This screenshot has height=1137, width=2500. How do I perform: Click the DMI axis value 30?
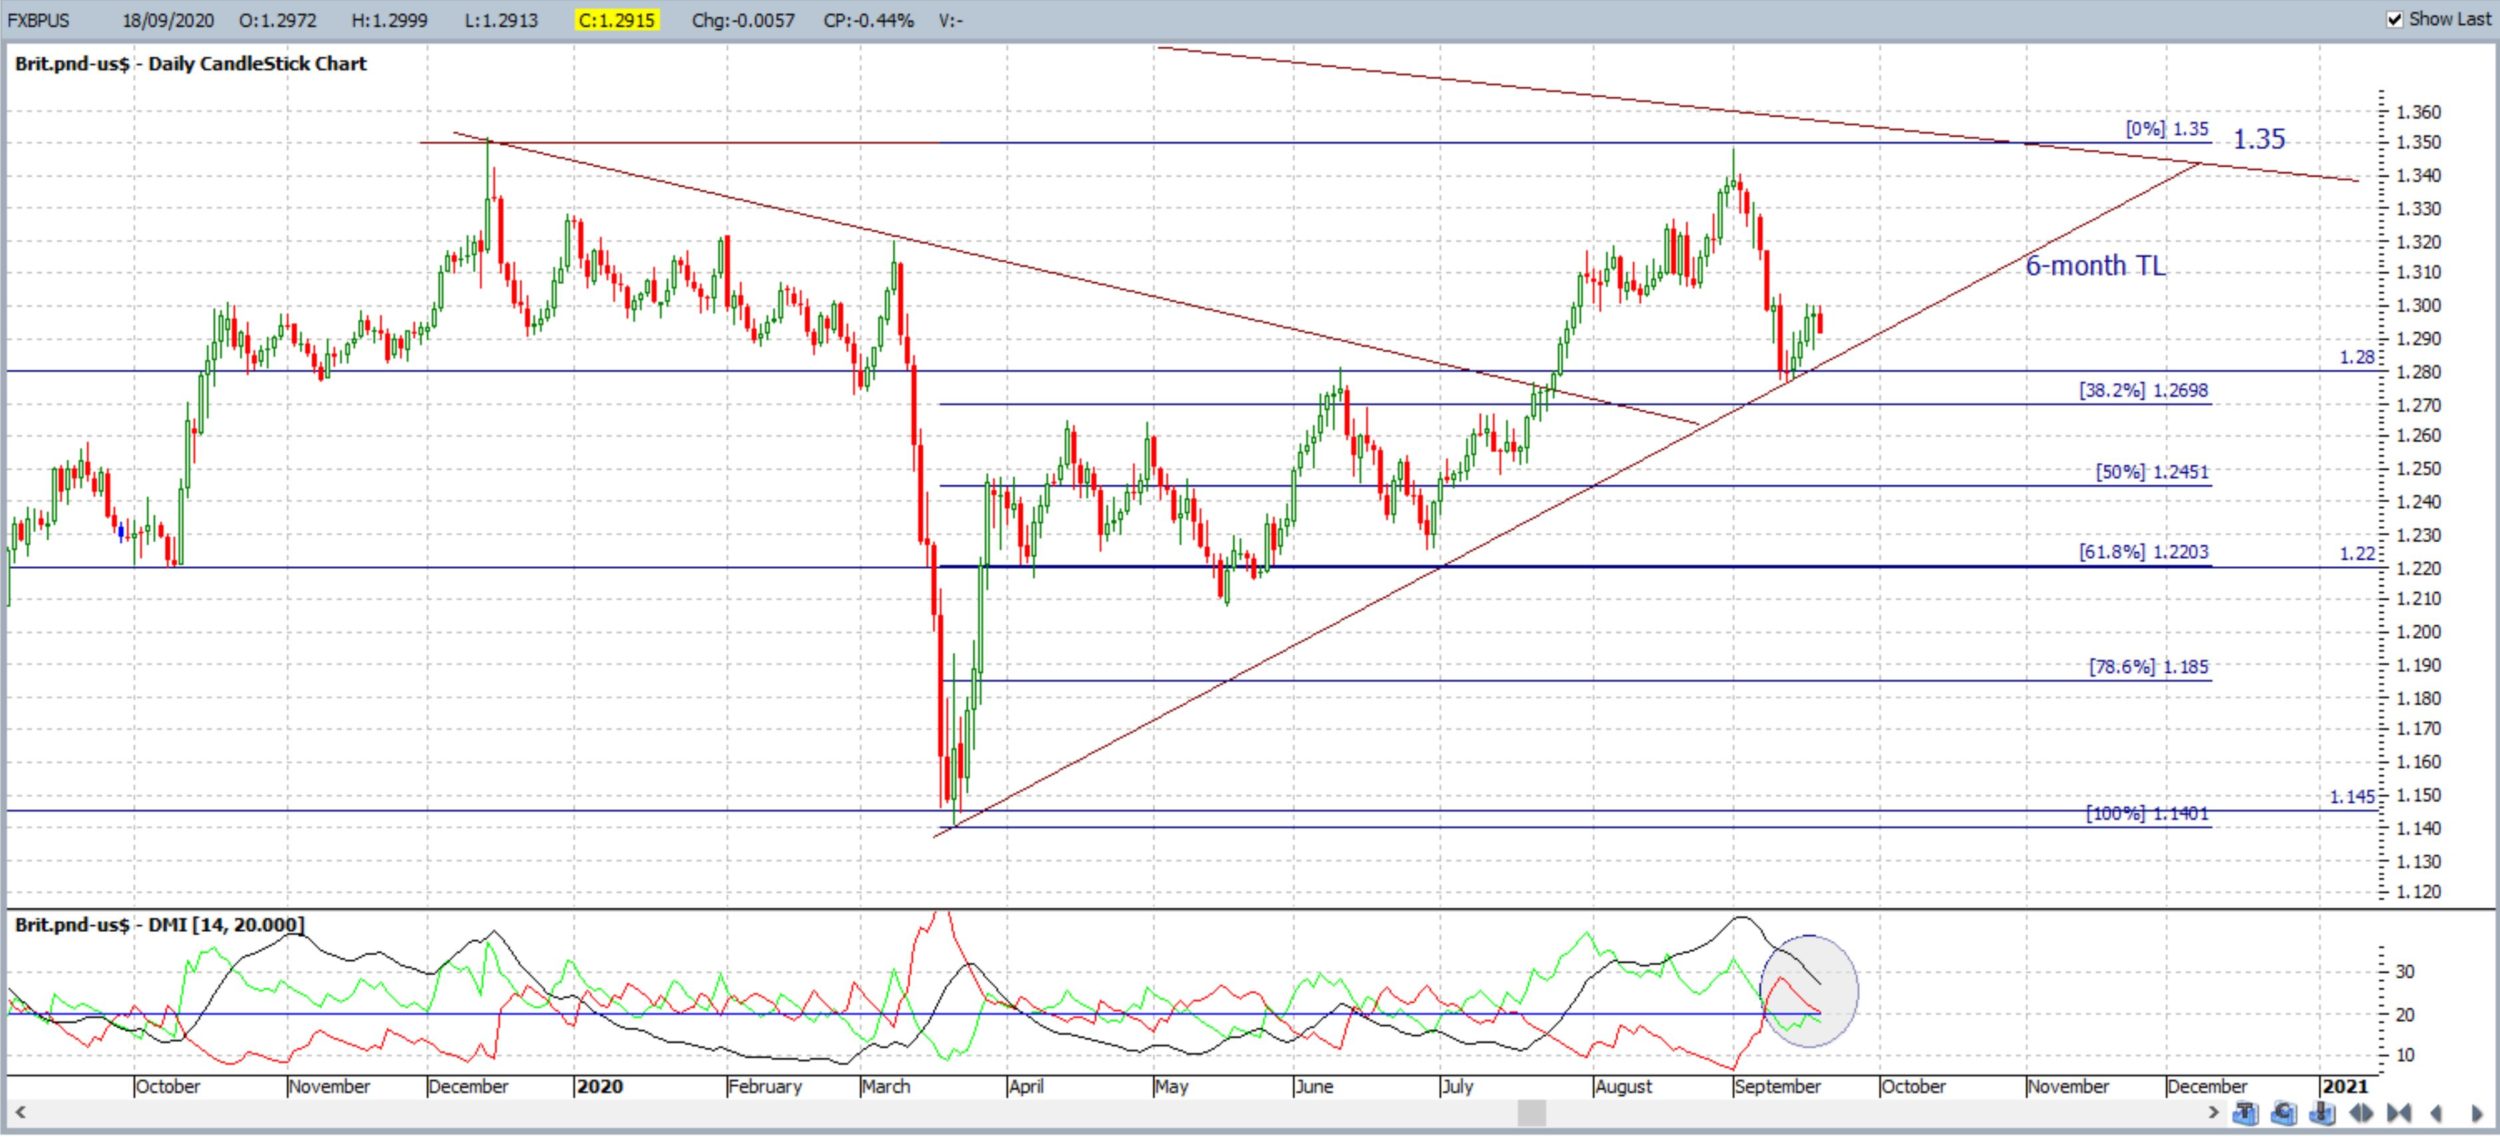(x=2405, y=972)
